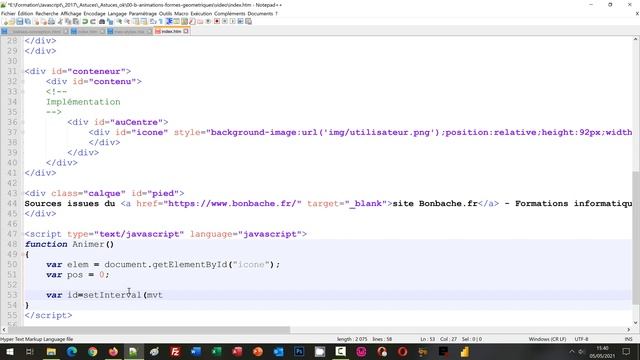Open File Explorer from the taskbar
This screenshot has width=640, height=360.
click(x=51, y=351)
